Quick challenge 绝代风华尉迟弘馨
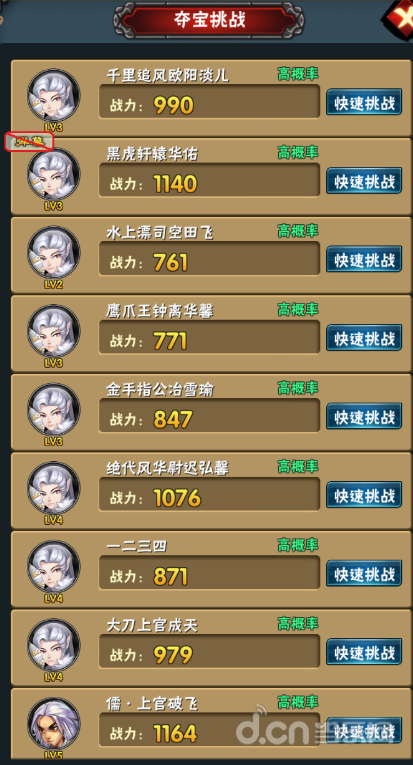413x765 pixels. pyautogui.click(x=364, y=495)
